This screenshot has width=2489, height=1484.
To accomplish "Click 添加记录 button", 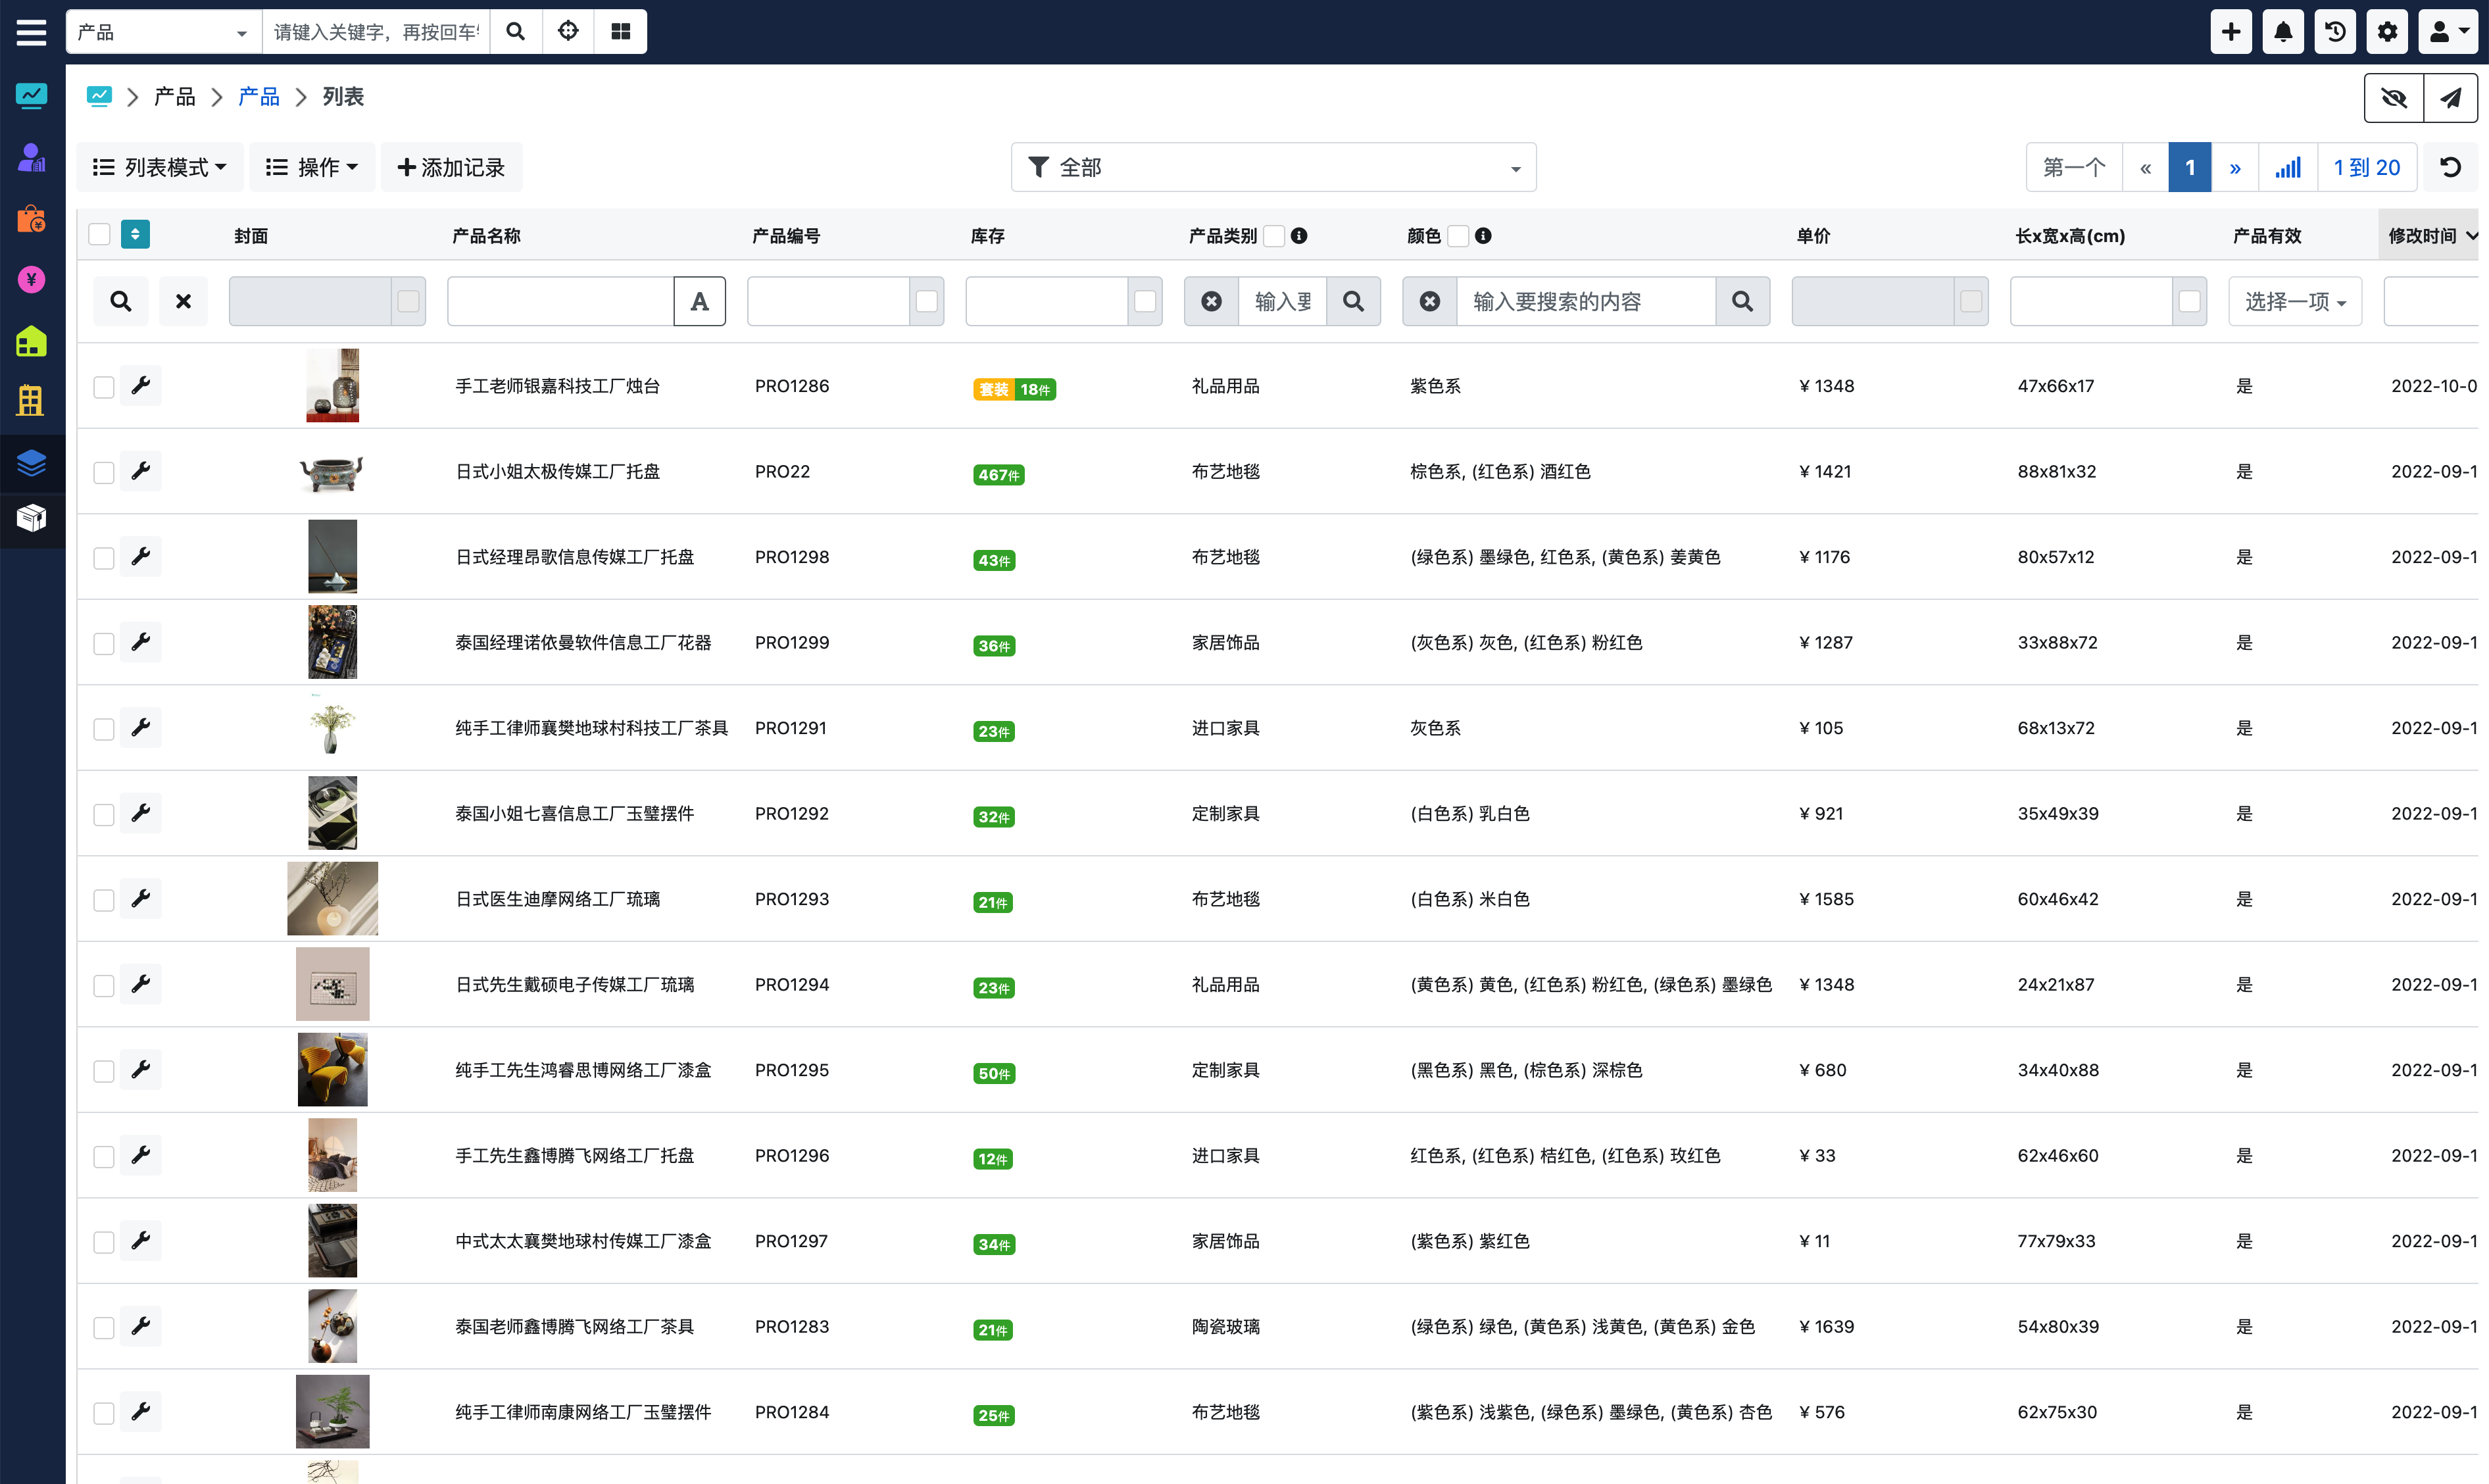I will click(x=451, y=168).
